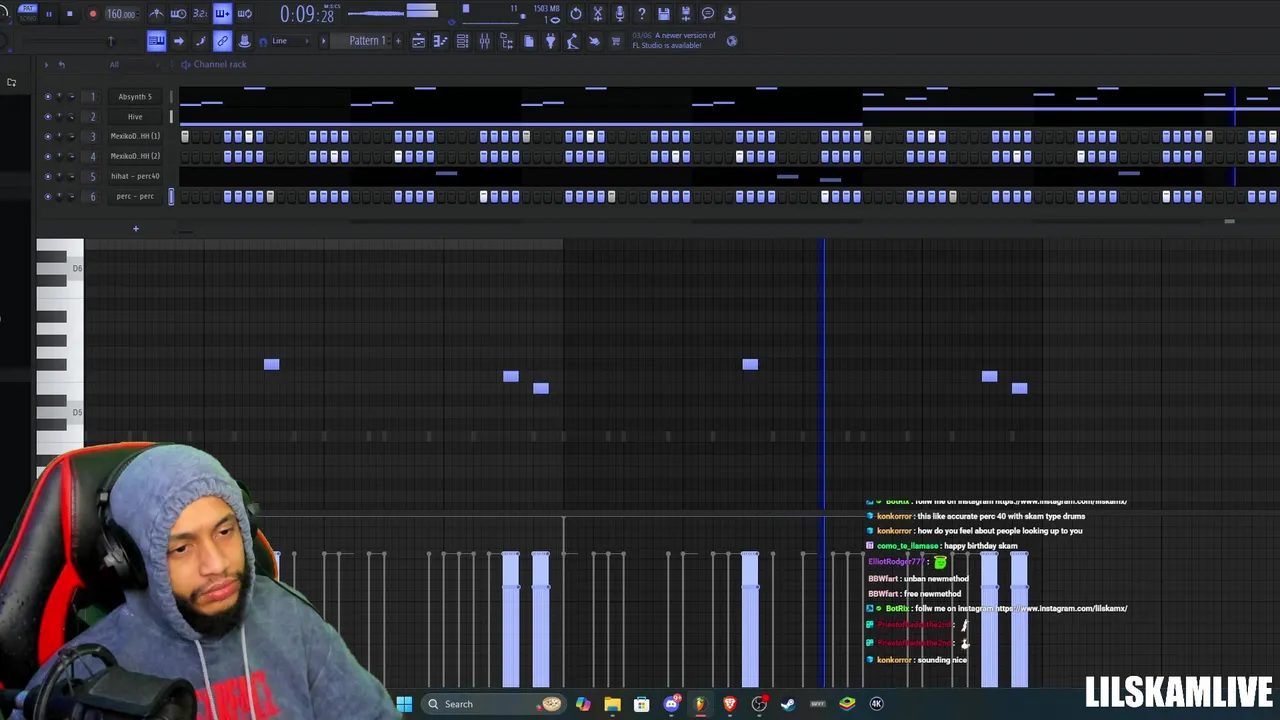Click the stamp tool icon

244,41
